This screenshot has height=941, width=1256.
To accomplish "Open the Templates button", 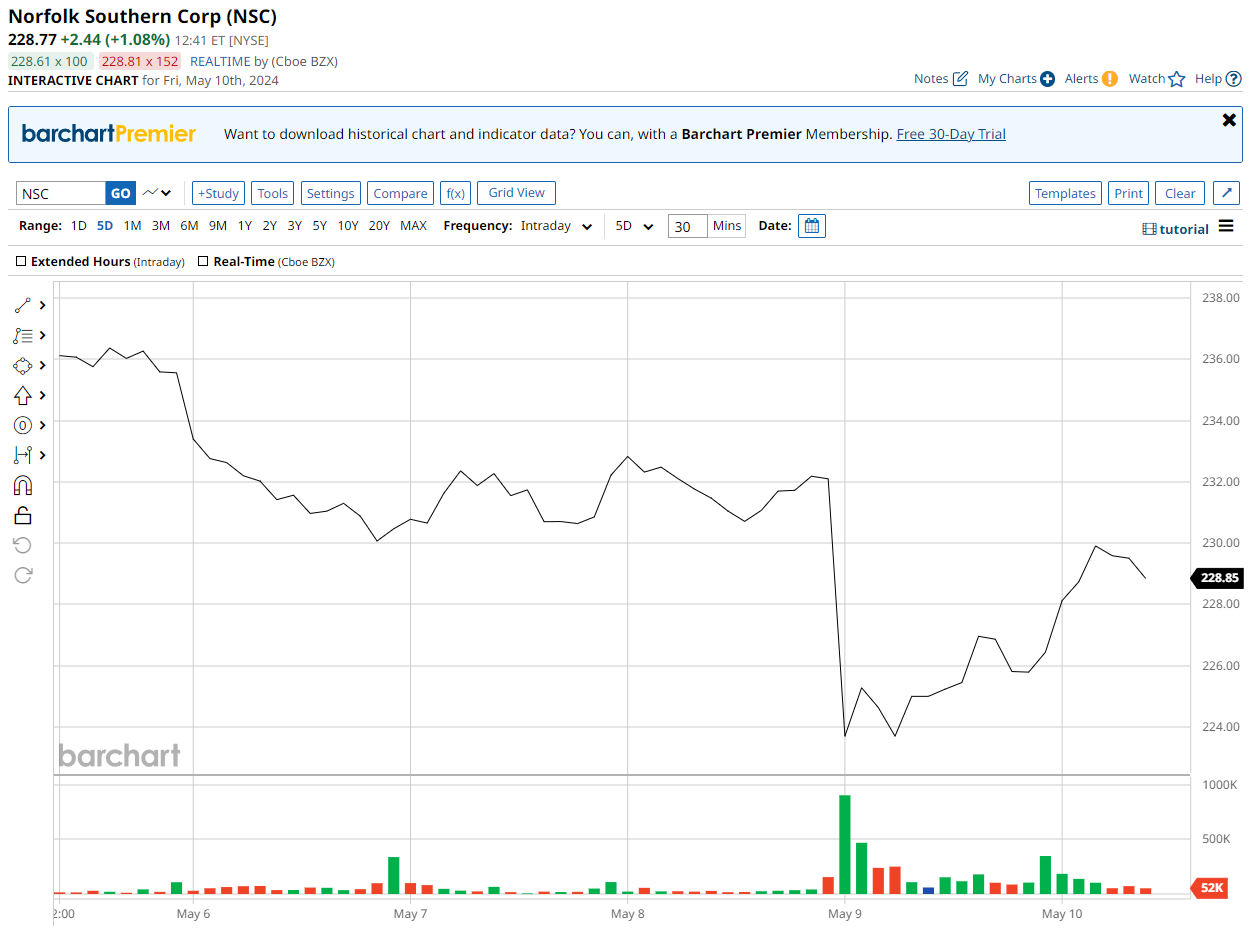I will point(1065,193).
